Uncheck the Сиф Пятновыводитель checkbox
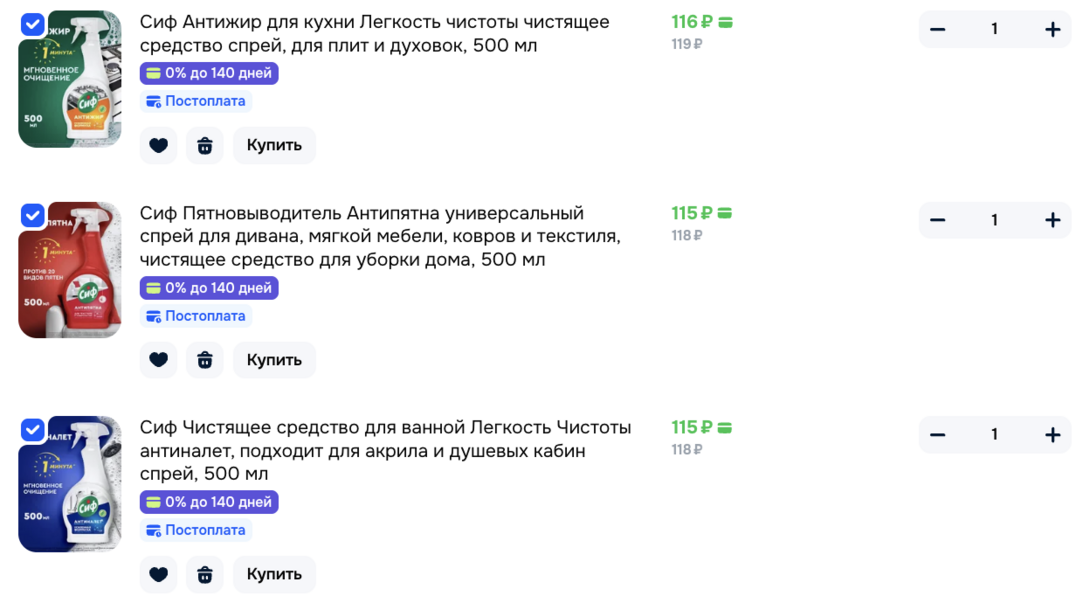This screenshot has width=1090, height=596. point(32,216)
